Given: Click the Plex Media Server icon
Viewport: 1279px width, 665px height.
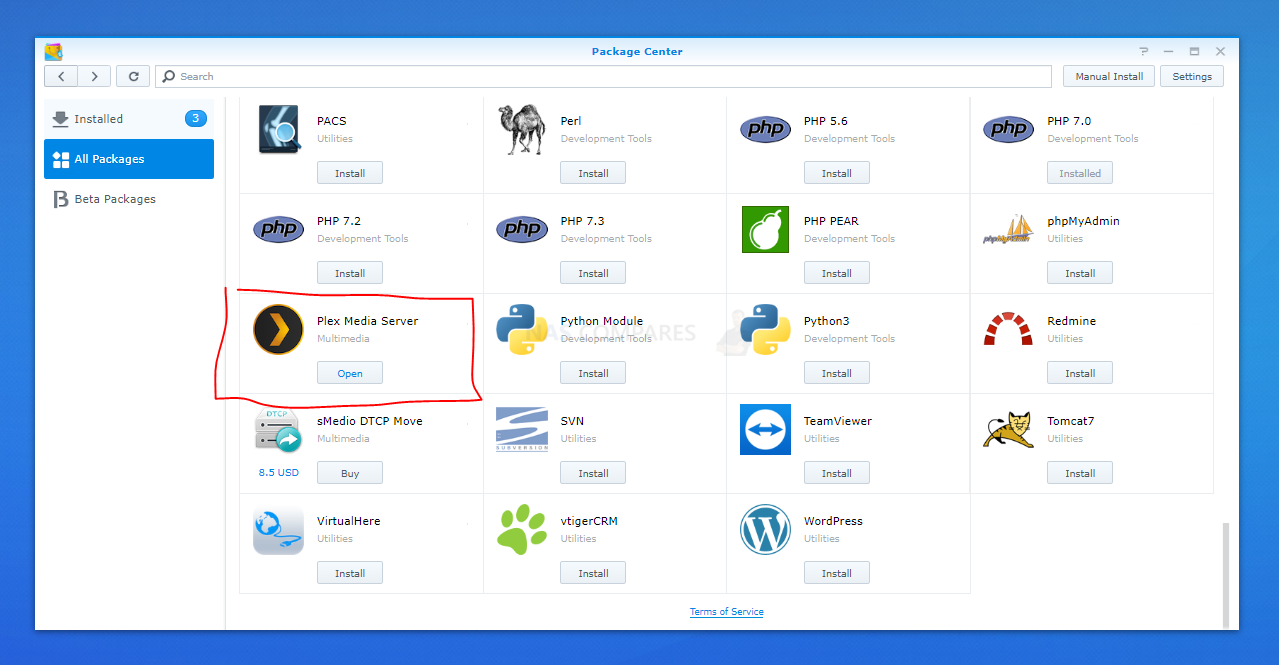Looking at the screenshot, I should (x=278, y=329).
